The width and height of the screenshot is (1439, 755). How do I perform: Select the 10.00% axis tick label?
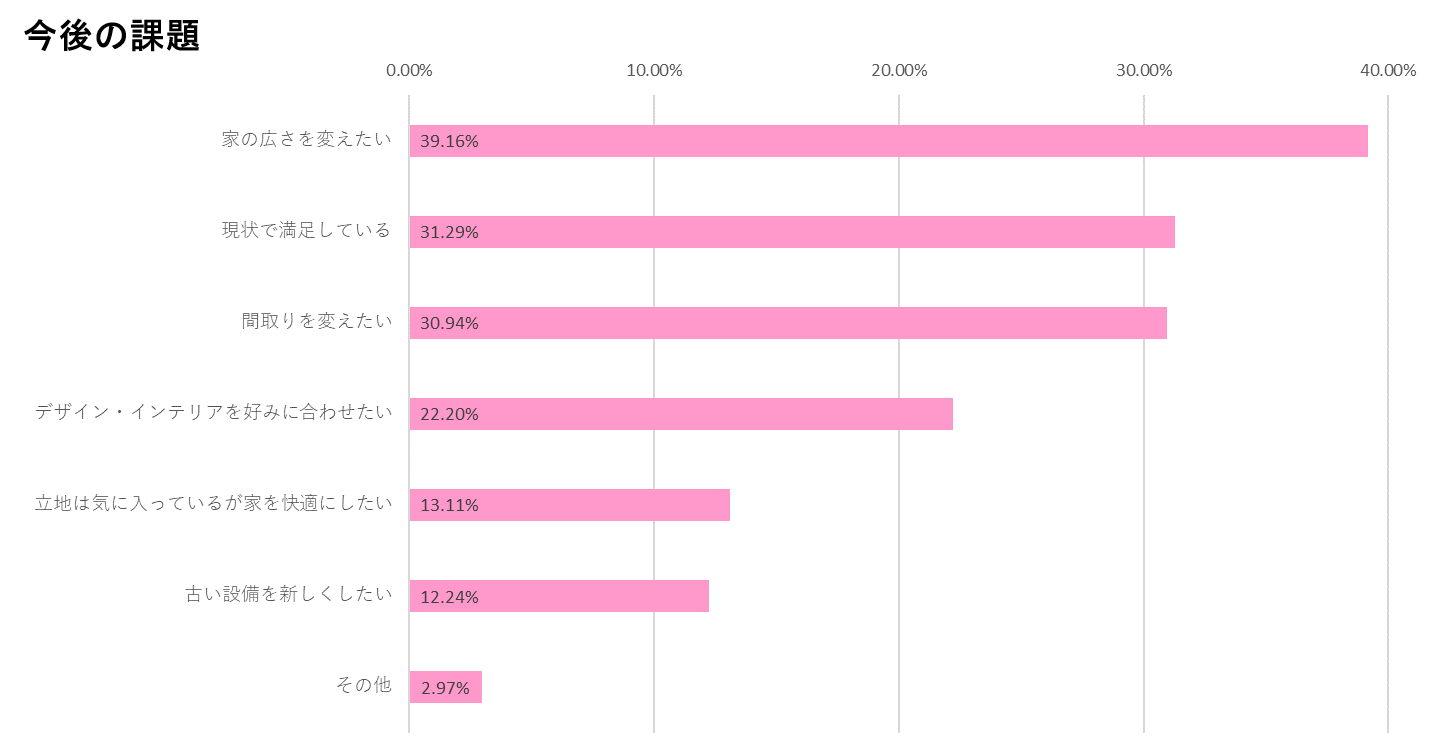pos(654,70)
